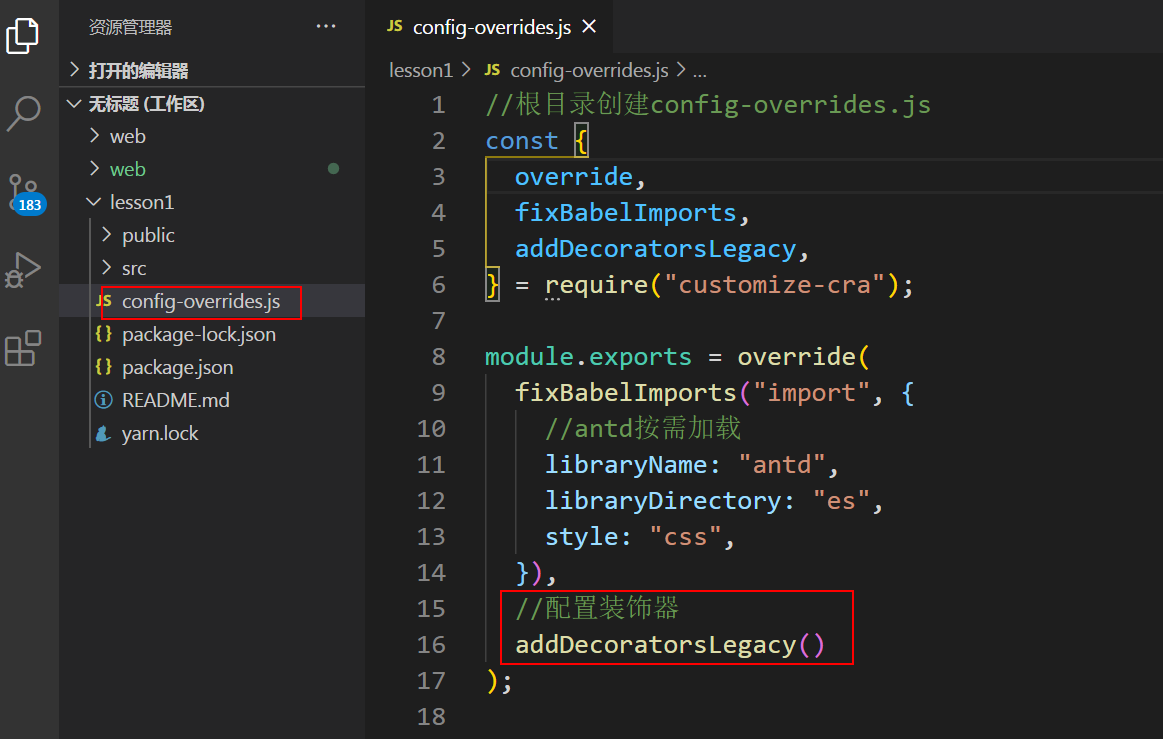Collapse the lesson1 folder
This screenshot has height=739, width=1163.
point(142,202)
